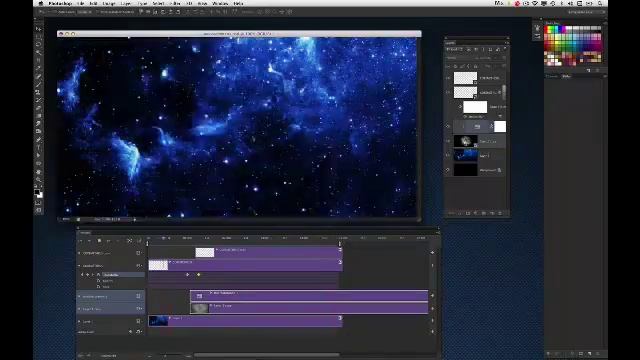The width and height of the screenshot is (640, 360).
Task: Open macOS Spotlight search icon
Action: [600, 3]
